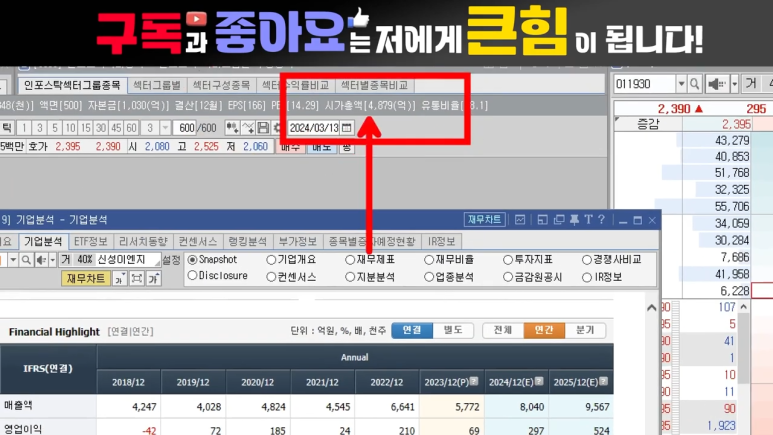Select the 투자지표 radio option
The image size is (773, 435).
tap(508, 259)
